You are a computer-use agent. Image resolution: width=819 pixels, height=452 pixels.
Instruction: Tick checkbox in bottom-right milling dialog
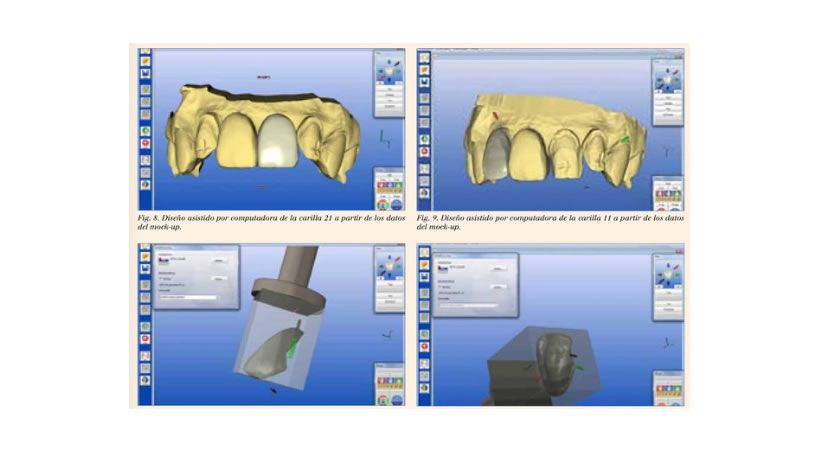click(441, 287)
